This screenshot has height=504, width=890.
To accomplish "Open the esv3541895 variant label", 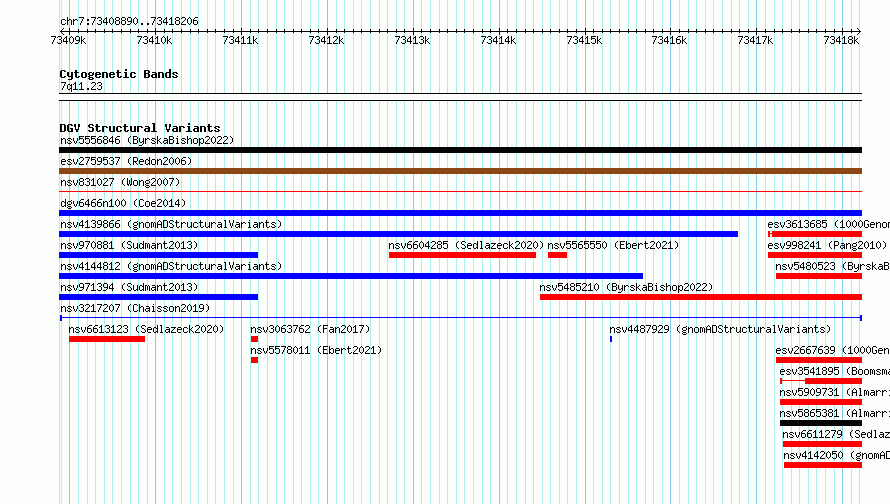I will tap(834, 371).
